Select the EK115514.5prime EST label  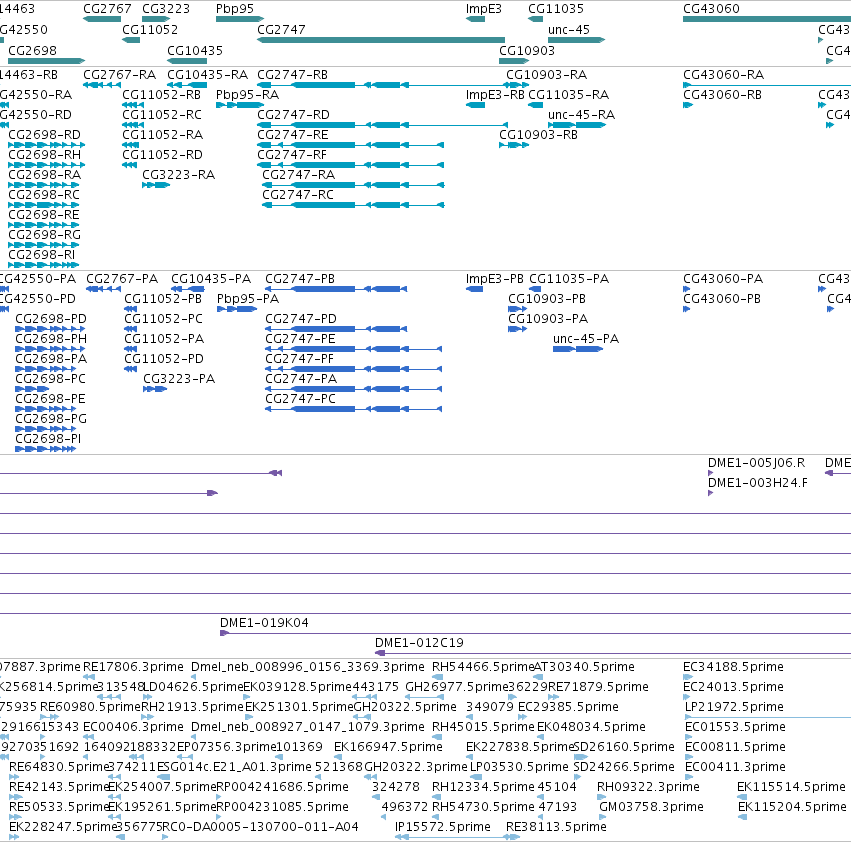(791, 787)
